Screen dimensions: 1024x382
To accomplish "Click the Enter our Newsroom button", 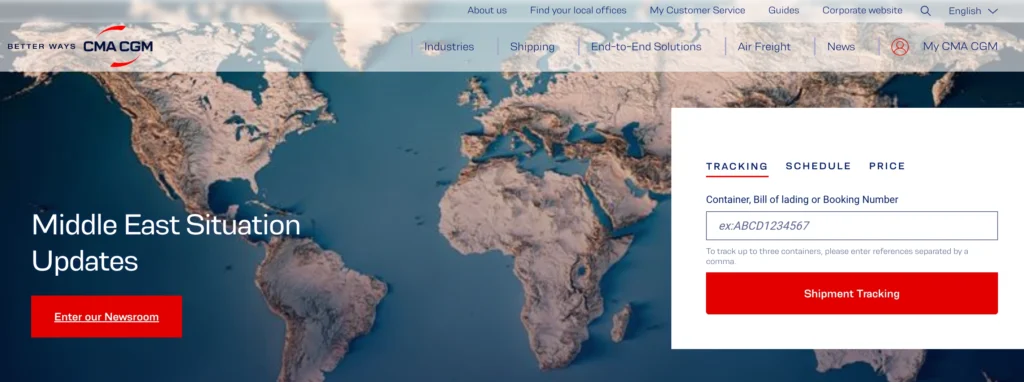I will (x=106, y=317).
